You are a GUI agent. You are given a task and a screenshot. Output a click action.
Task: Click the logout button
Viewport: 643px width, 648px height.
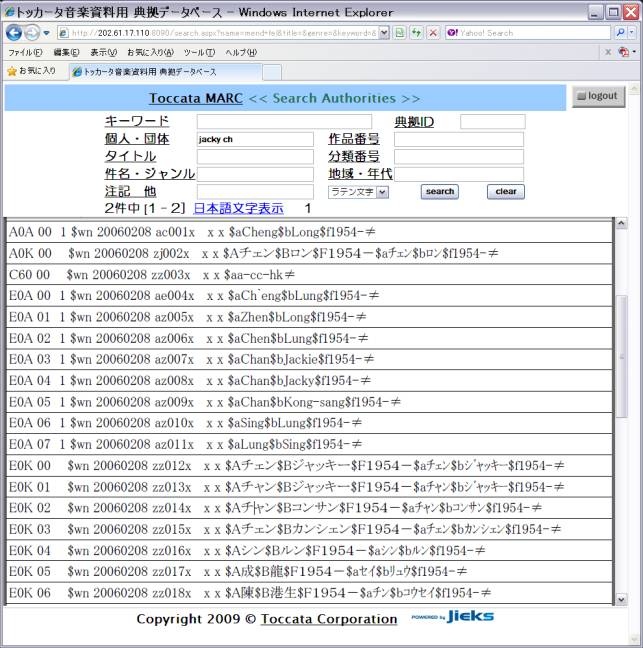598,96
